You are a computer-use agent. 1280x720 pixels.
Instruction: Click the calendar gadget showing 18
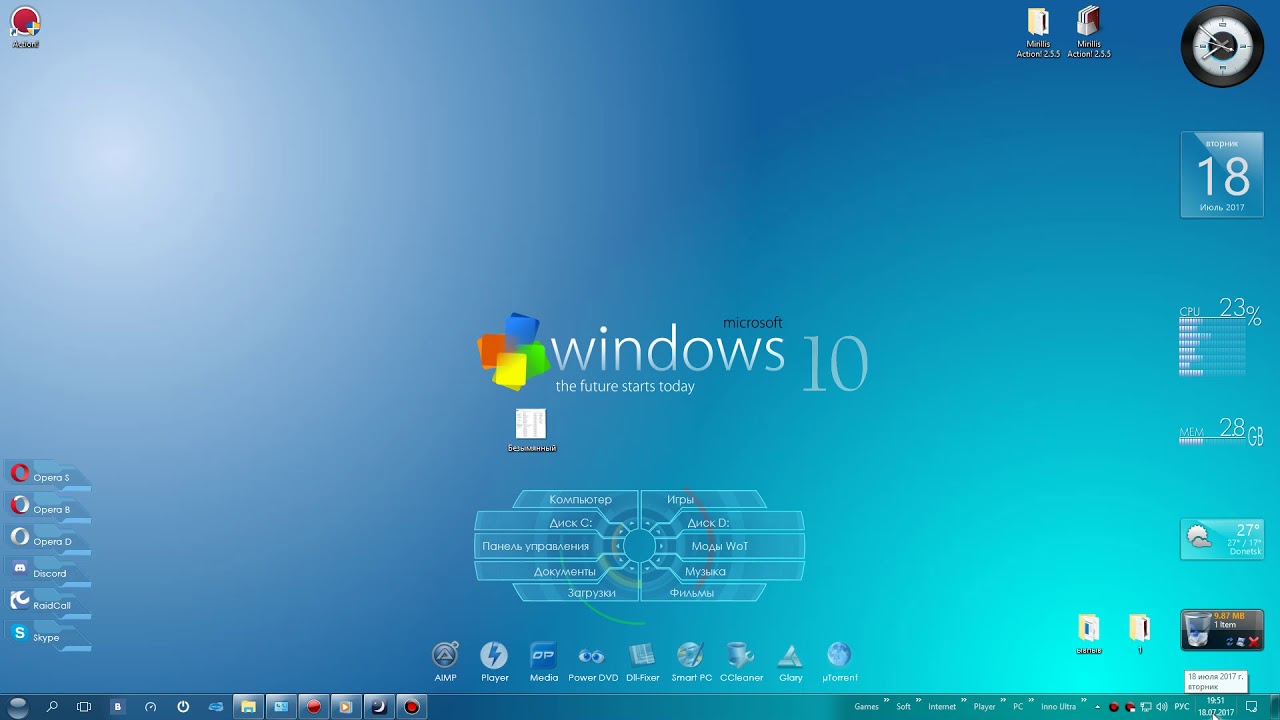pos(1222,175)
